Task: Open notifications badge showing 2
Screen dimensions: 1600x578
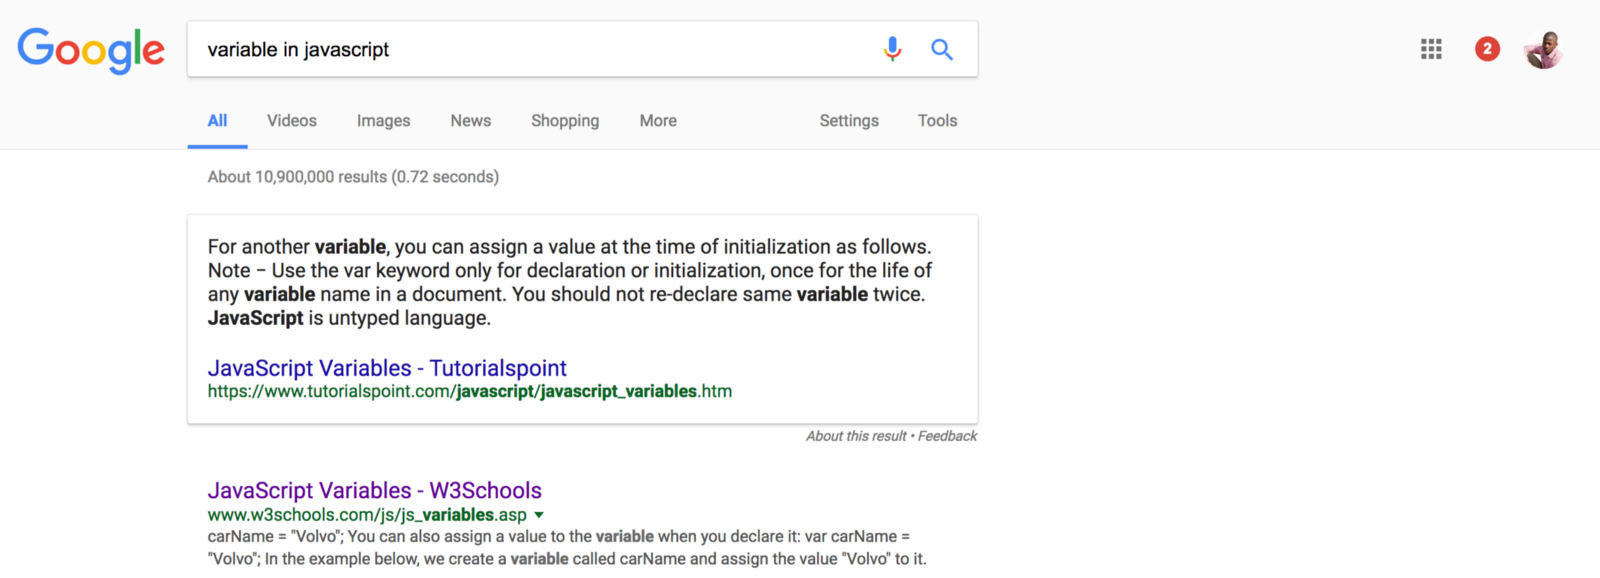Action: point(1487,49)
